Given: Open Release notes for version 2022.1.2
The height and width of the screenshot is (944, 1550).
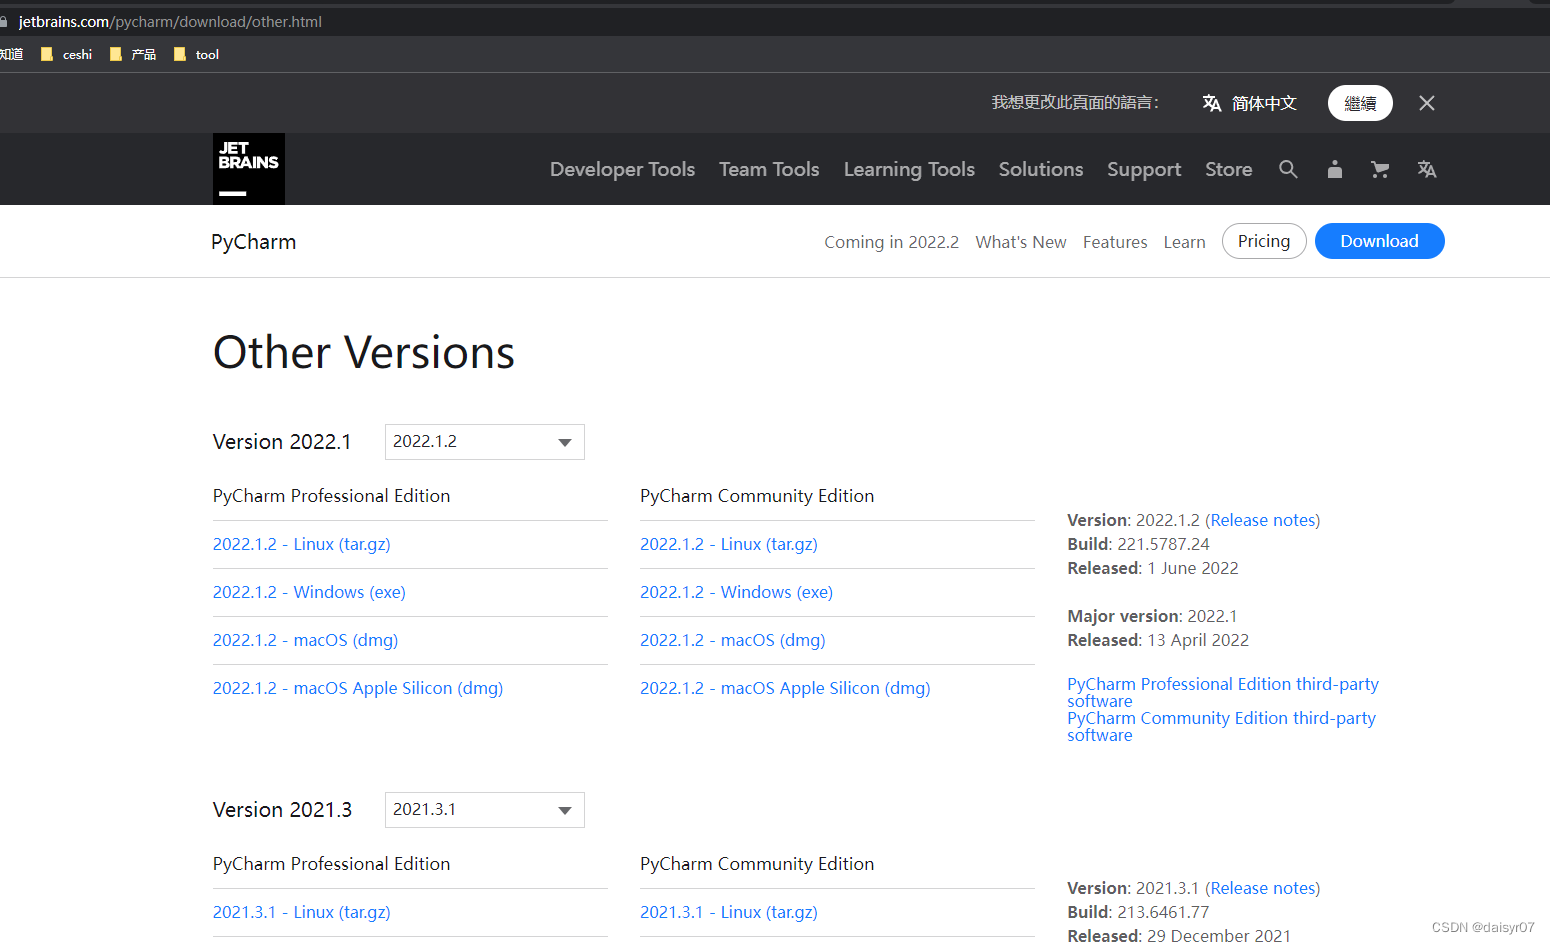Looking at the screenshot, I should [x=1263, y=520].
